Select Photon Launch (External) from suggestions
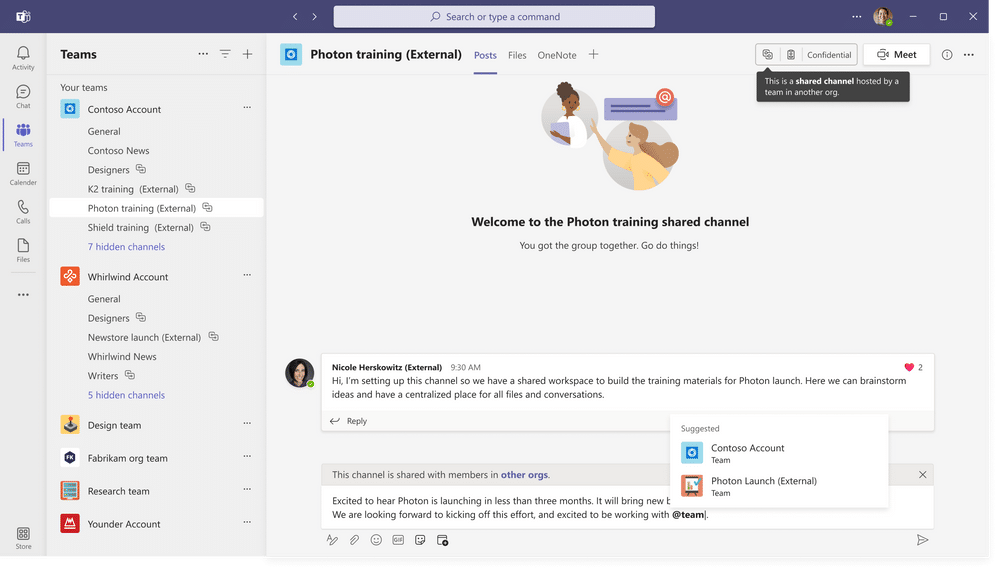The image size is (999, 571). [763, 486]
